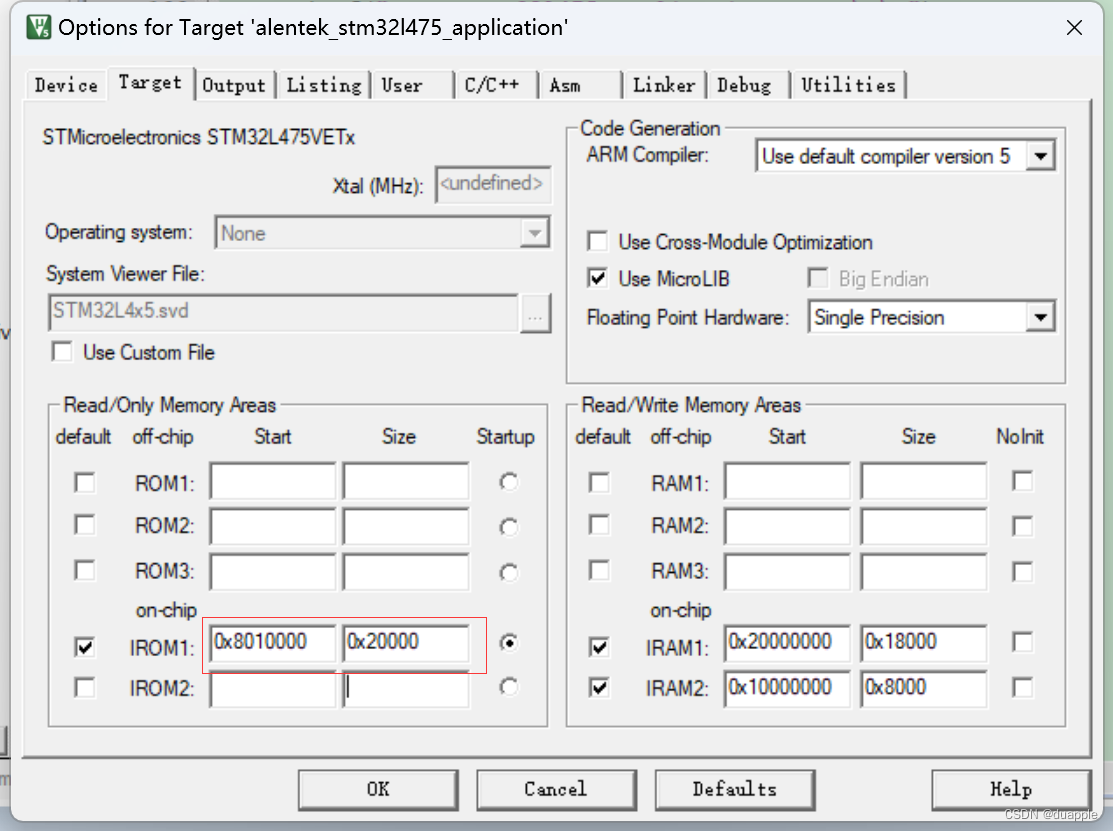This screenshot has height=831, width=1113.
Task: Enable NoInit for IRAM2
Action: pyautogui.click(x=1022, y=688)
